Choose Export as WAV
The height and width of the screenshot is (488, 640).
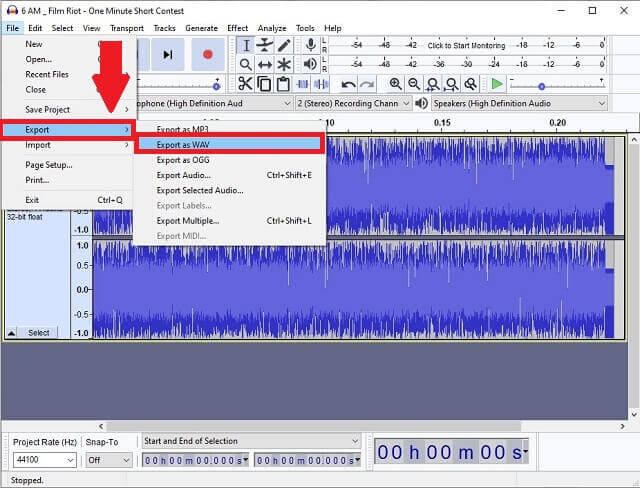[x=229, y=144]
